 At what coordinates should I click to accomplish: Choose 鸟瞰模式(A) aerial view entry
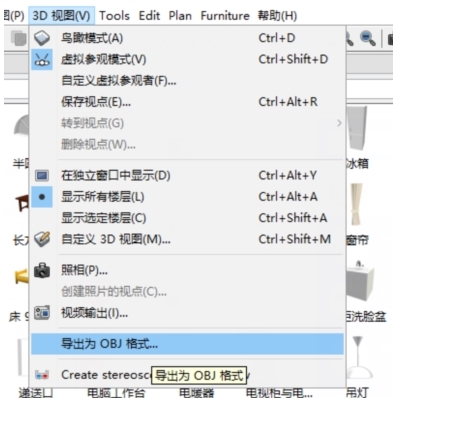[187, 38]
